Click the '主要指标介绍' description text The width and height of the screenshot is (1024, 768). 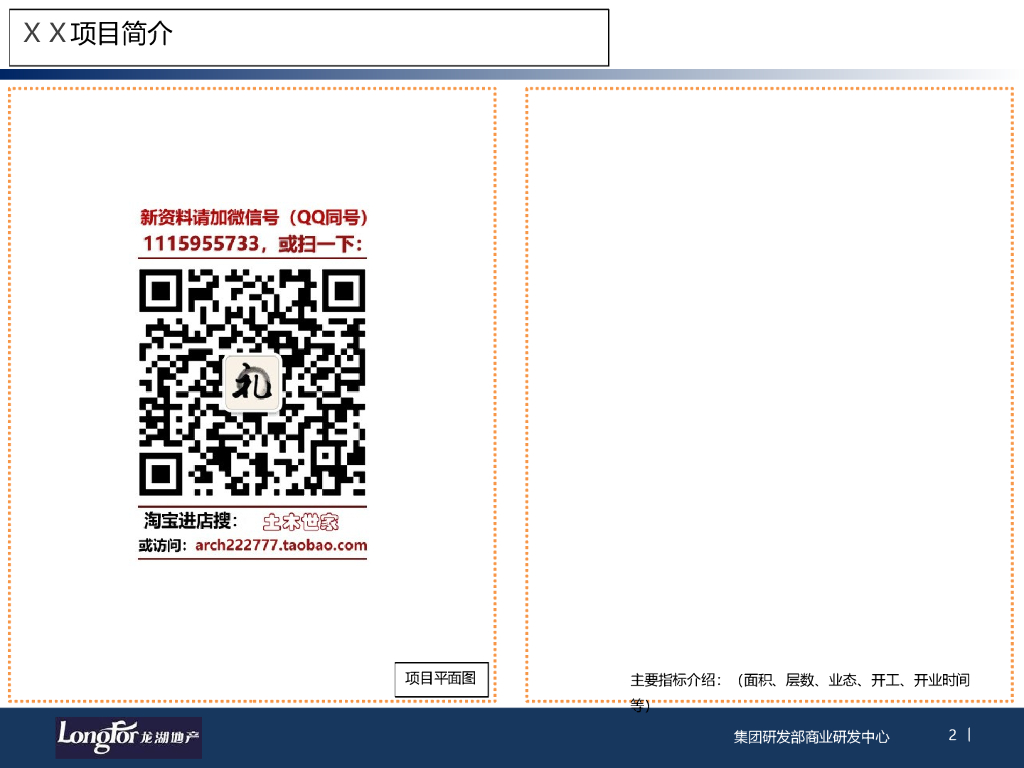[799, 692]
